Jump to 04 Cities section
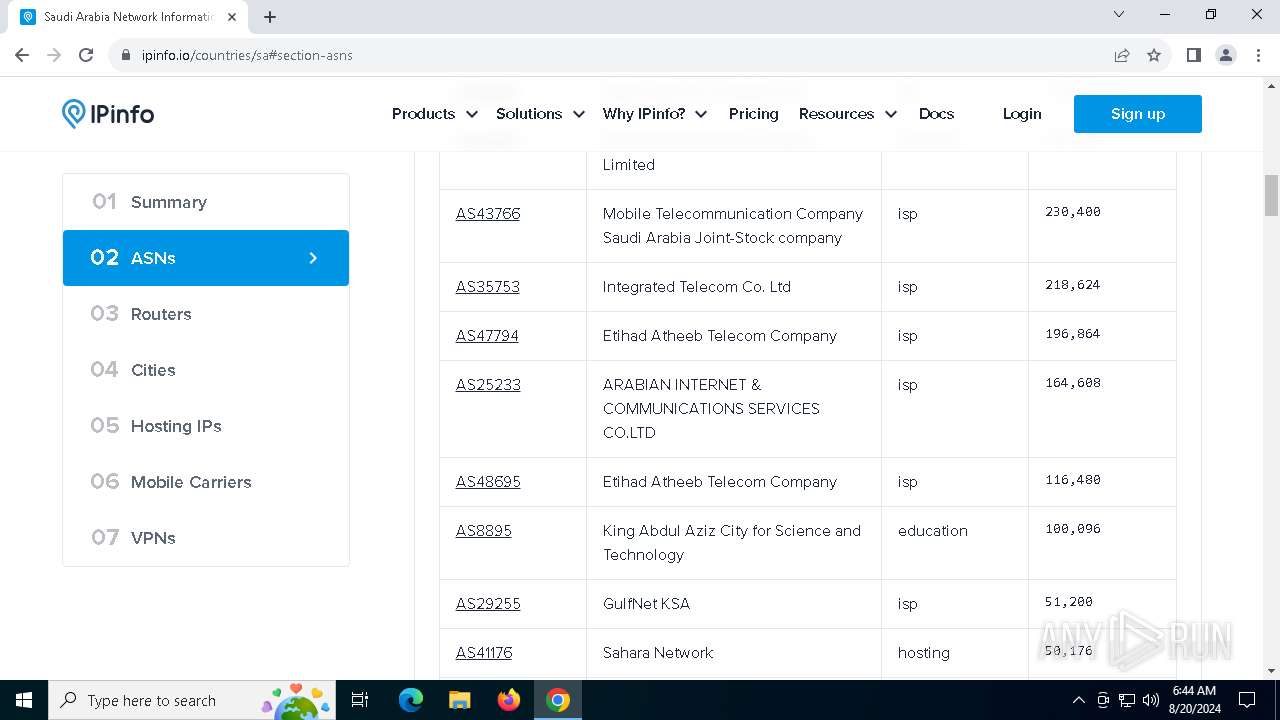1280x720 pixels. pyautogui.click(x=206, y=370)
